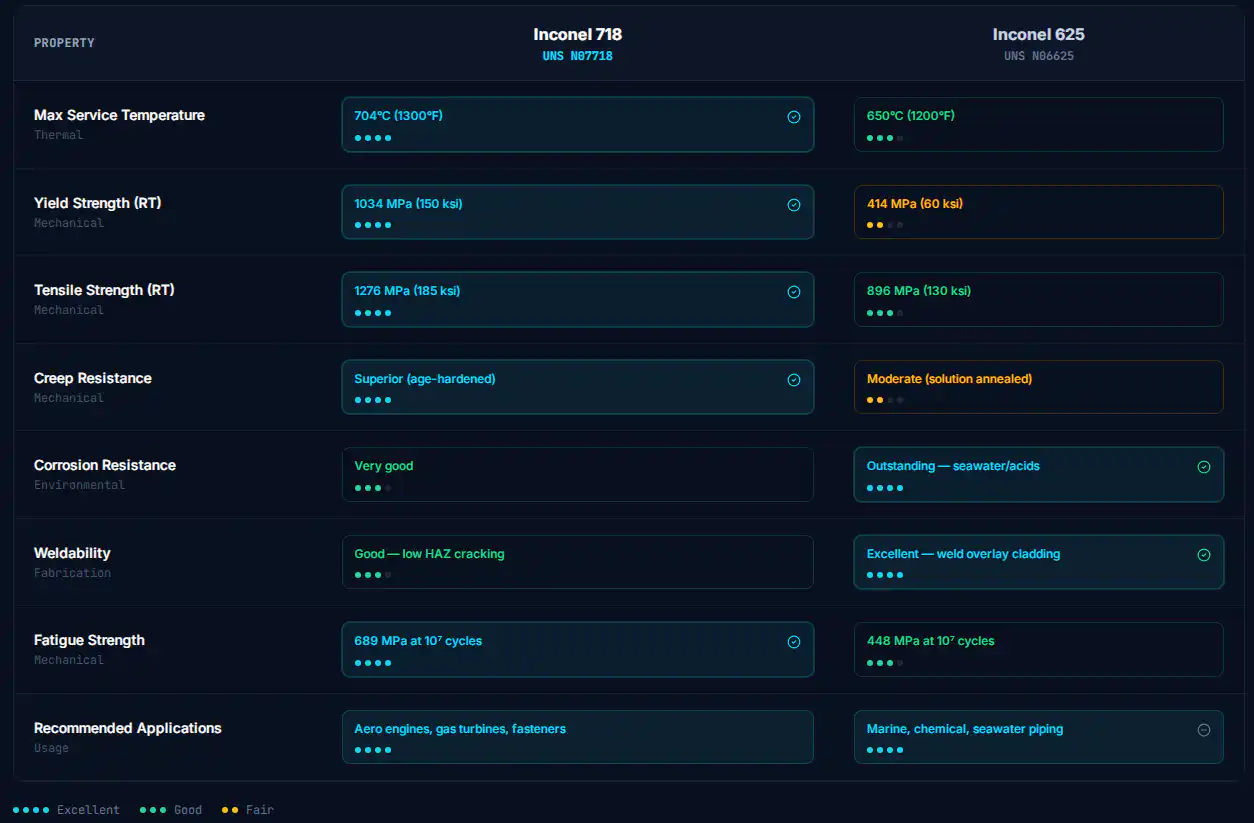Select the Corrosion Resistance row label
1254x823 pixels.
click(x=105, y=465)
